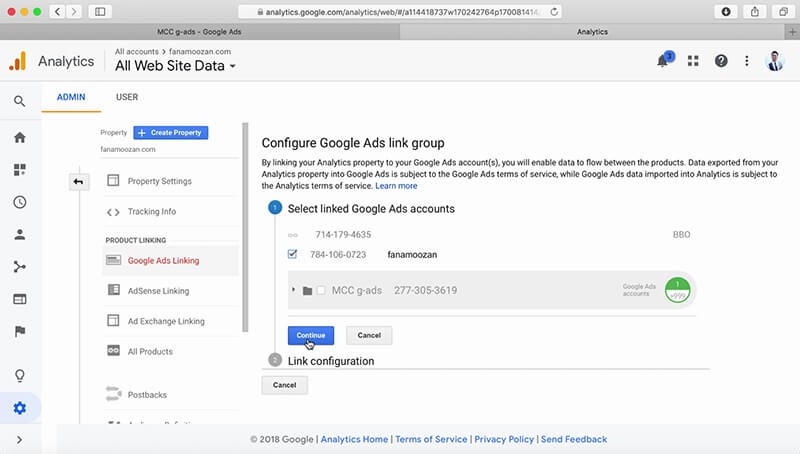
Task: Select the MCC g-ads Google Ads browser tab
Action: [x=199, y=32]
